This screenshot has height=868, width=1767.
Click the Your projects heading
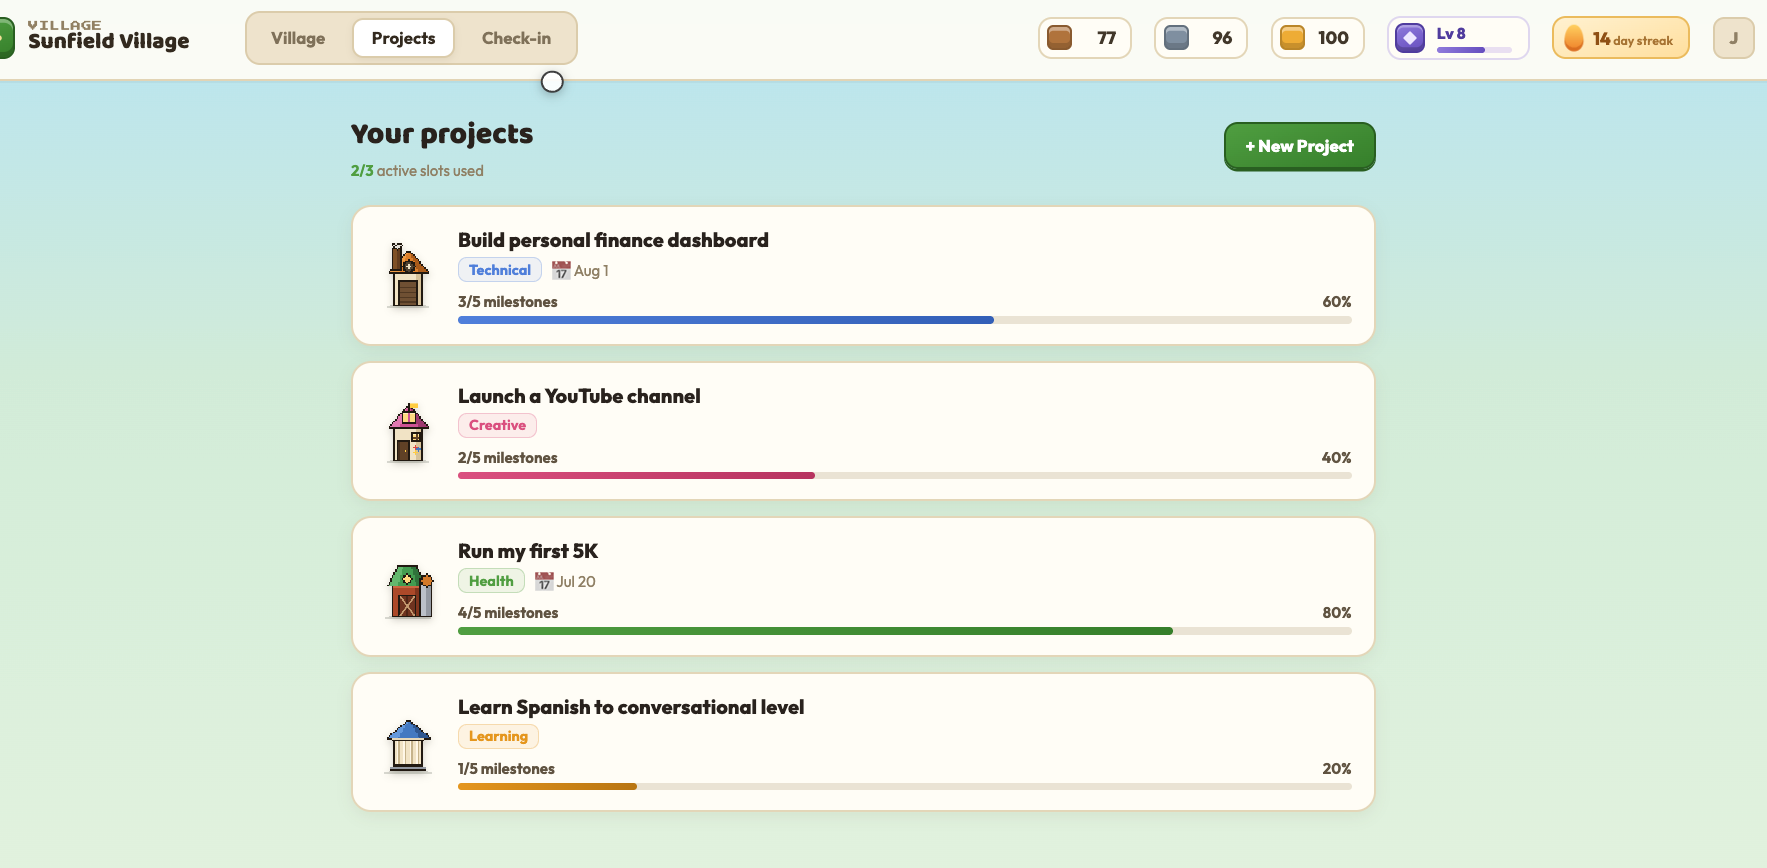[x=442, y=134]
